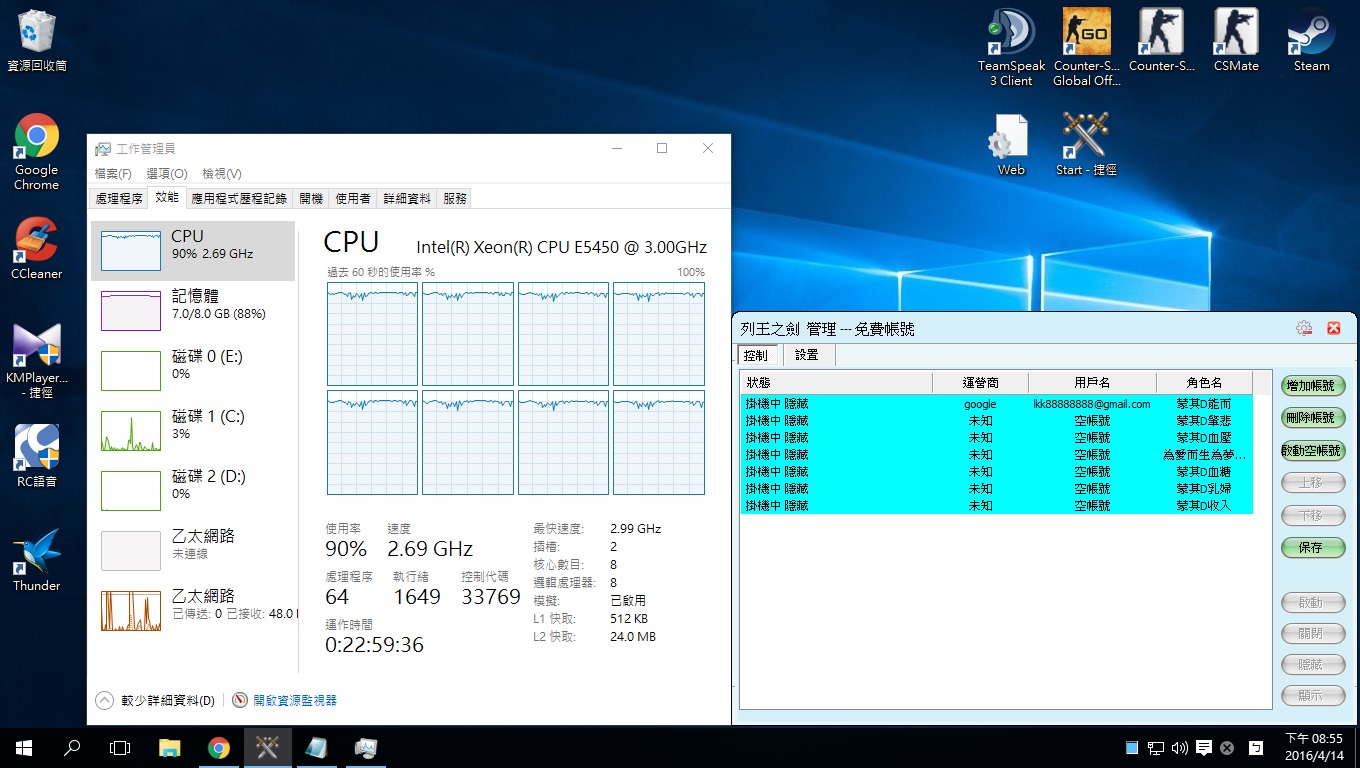Click the 刪除帳號 button
This screenshot has height=768, width=1360.
pyautogui.click(x=1313, y=418)
